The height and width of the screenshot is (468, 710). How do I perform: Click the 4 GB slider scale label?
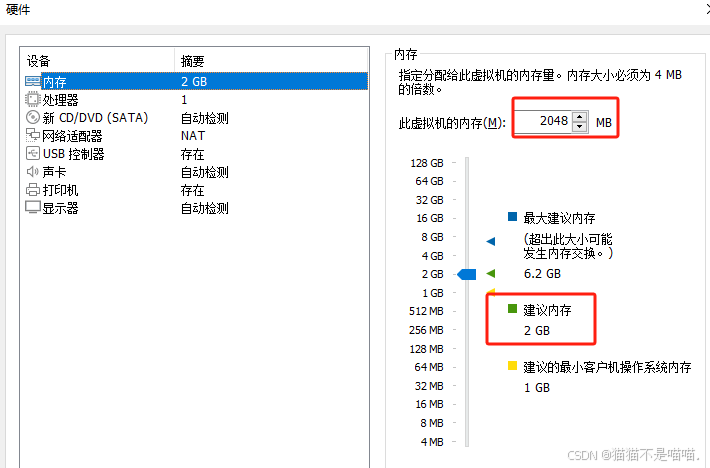pos(432,256)
